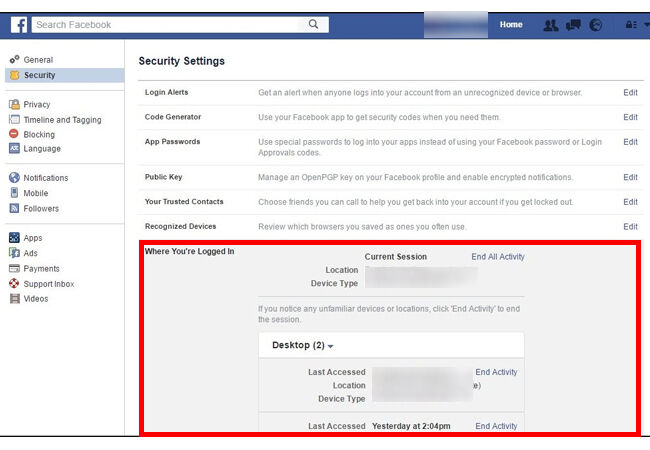Open Privacy settings
The width and height of the screenshot is (650, 450).
click(x=37, y=104)
